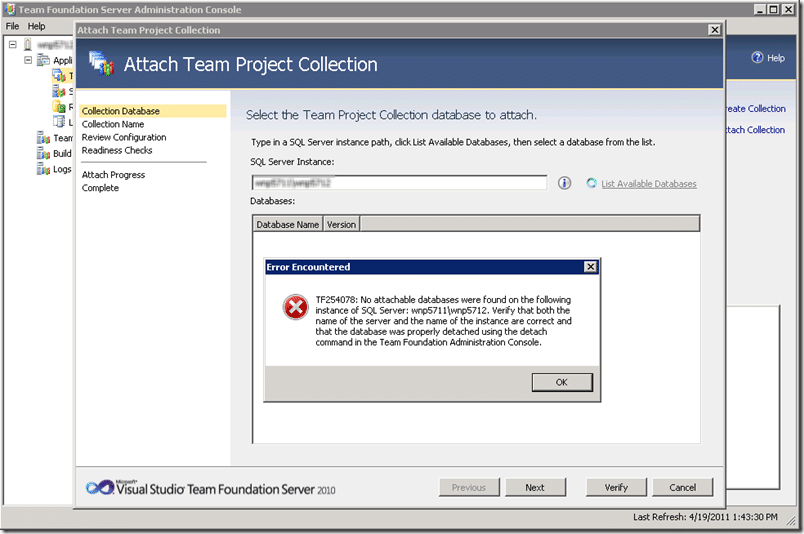This screenshot has width=804, height=534.
Task: Click the Attach Team Project Collection header icon
Action: click(x=101, y=64)
